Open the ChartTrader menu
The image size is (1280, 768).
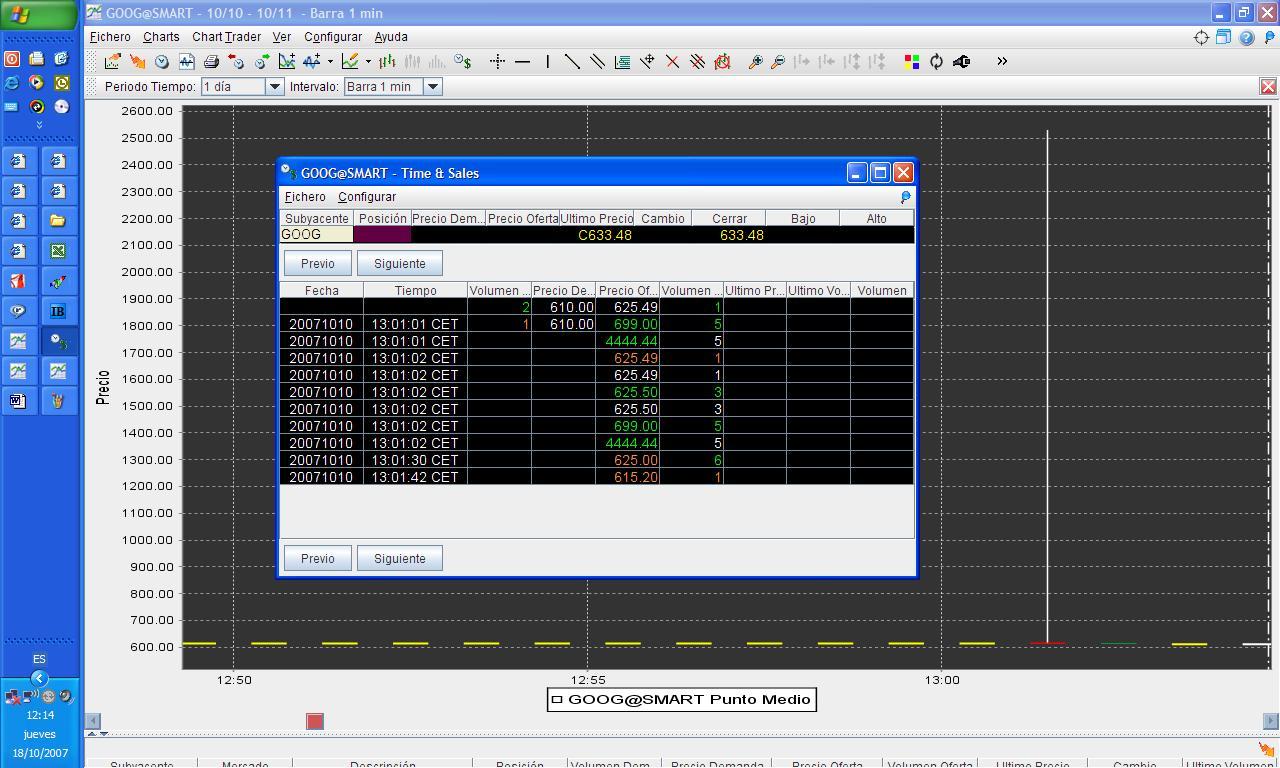(226, 37)
